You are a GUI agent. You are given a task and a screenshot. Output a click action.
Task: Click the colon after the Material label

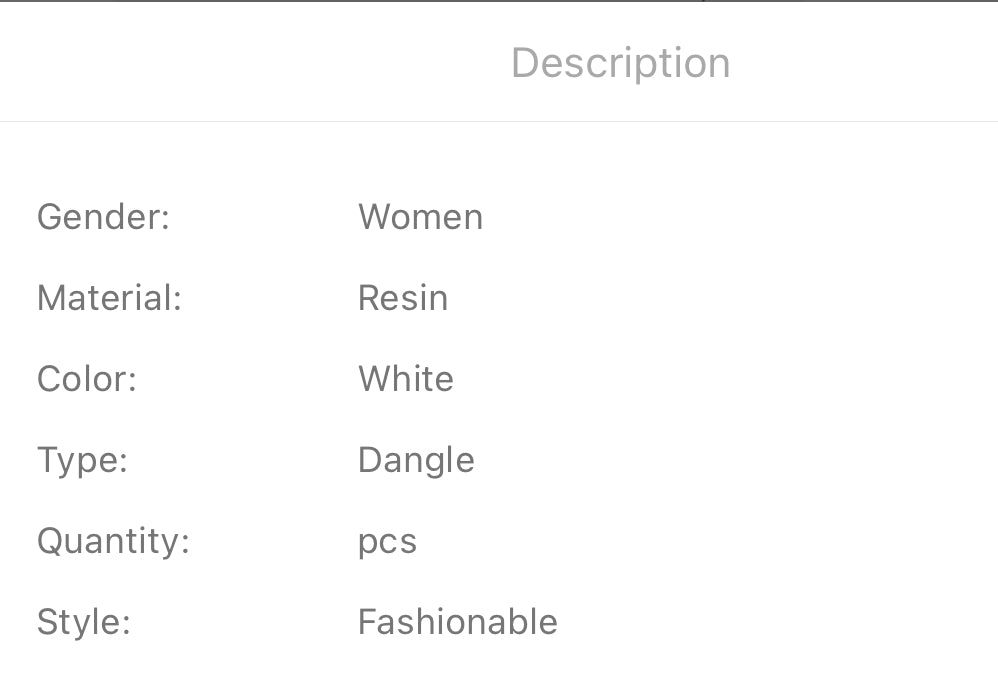[x=177, y=301]
